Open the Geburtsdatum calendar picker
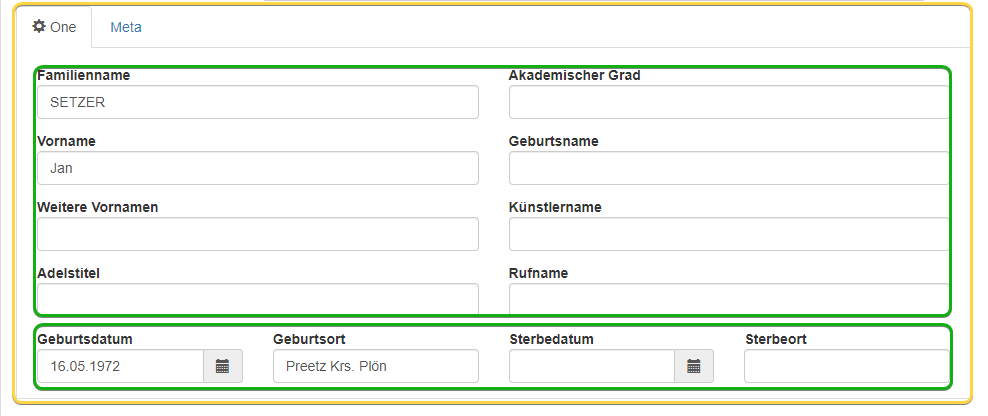Viewport: 988px width, 416px height. click(x=222, y=366)
